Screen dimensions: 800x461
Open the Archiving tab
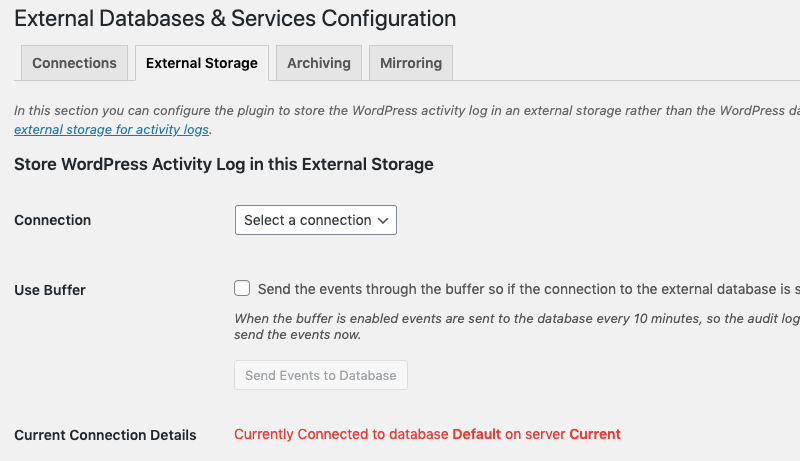(x=318, y=63)
